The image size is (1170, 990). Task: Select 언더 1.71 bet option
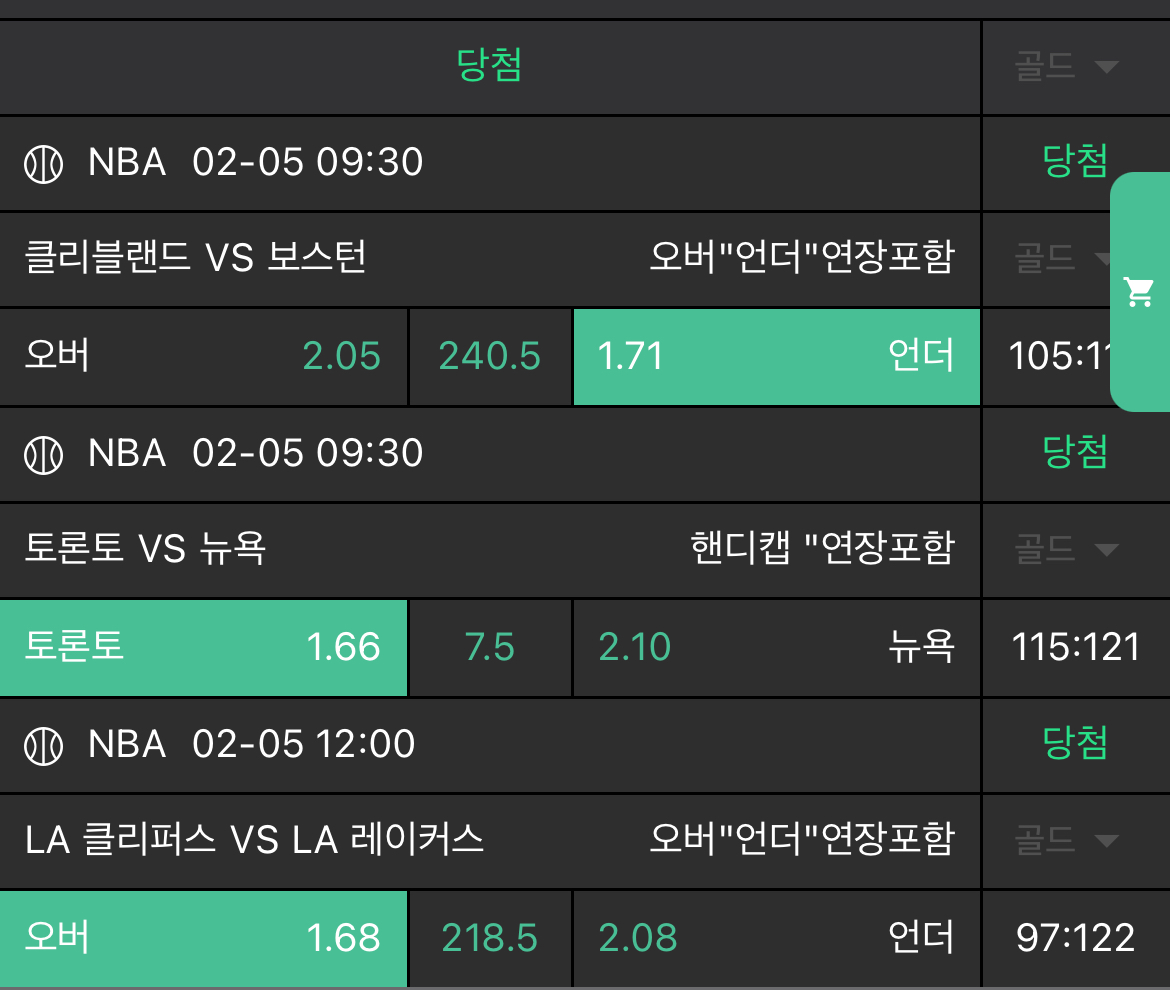pos(776,356)
